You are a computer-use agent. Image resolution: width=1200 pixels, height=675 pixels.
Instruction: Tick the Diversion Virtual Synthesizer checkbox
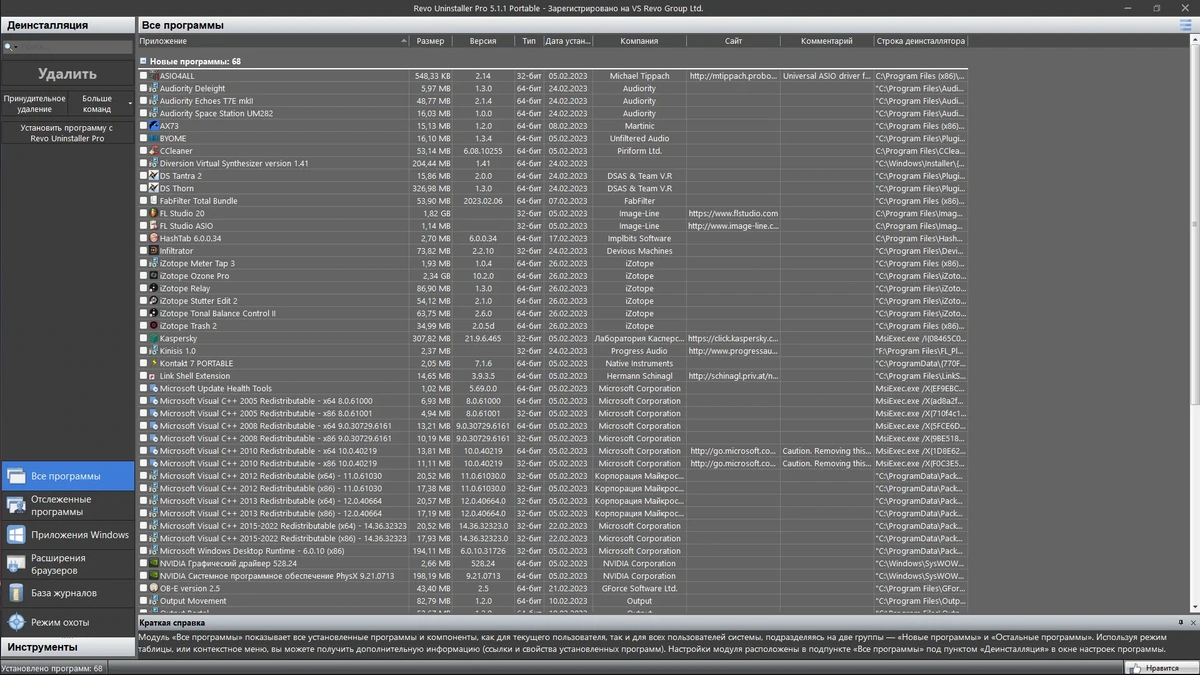(x=143, y=163)
